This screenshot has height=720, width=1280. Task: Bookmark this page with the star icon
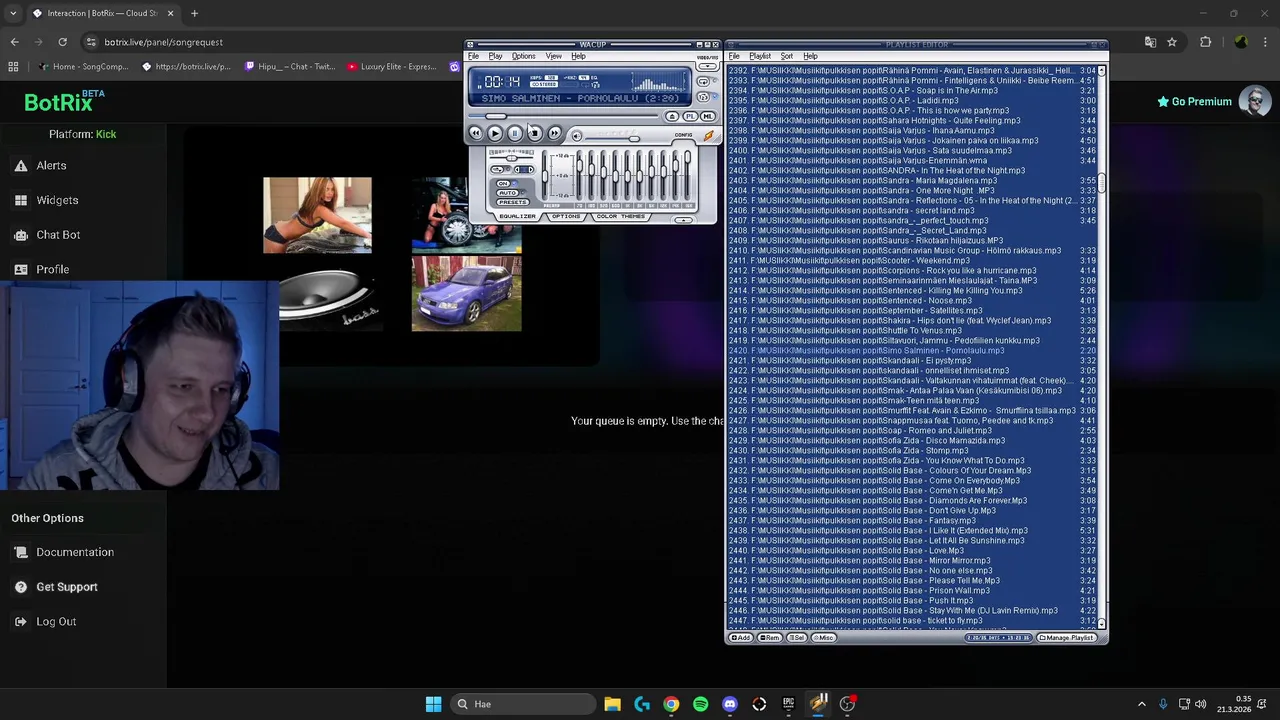point(1172,42)
